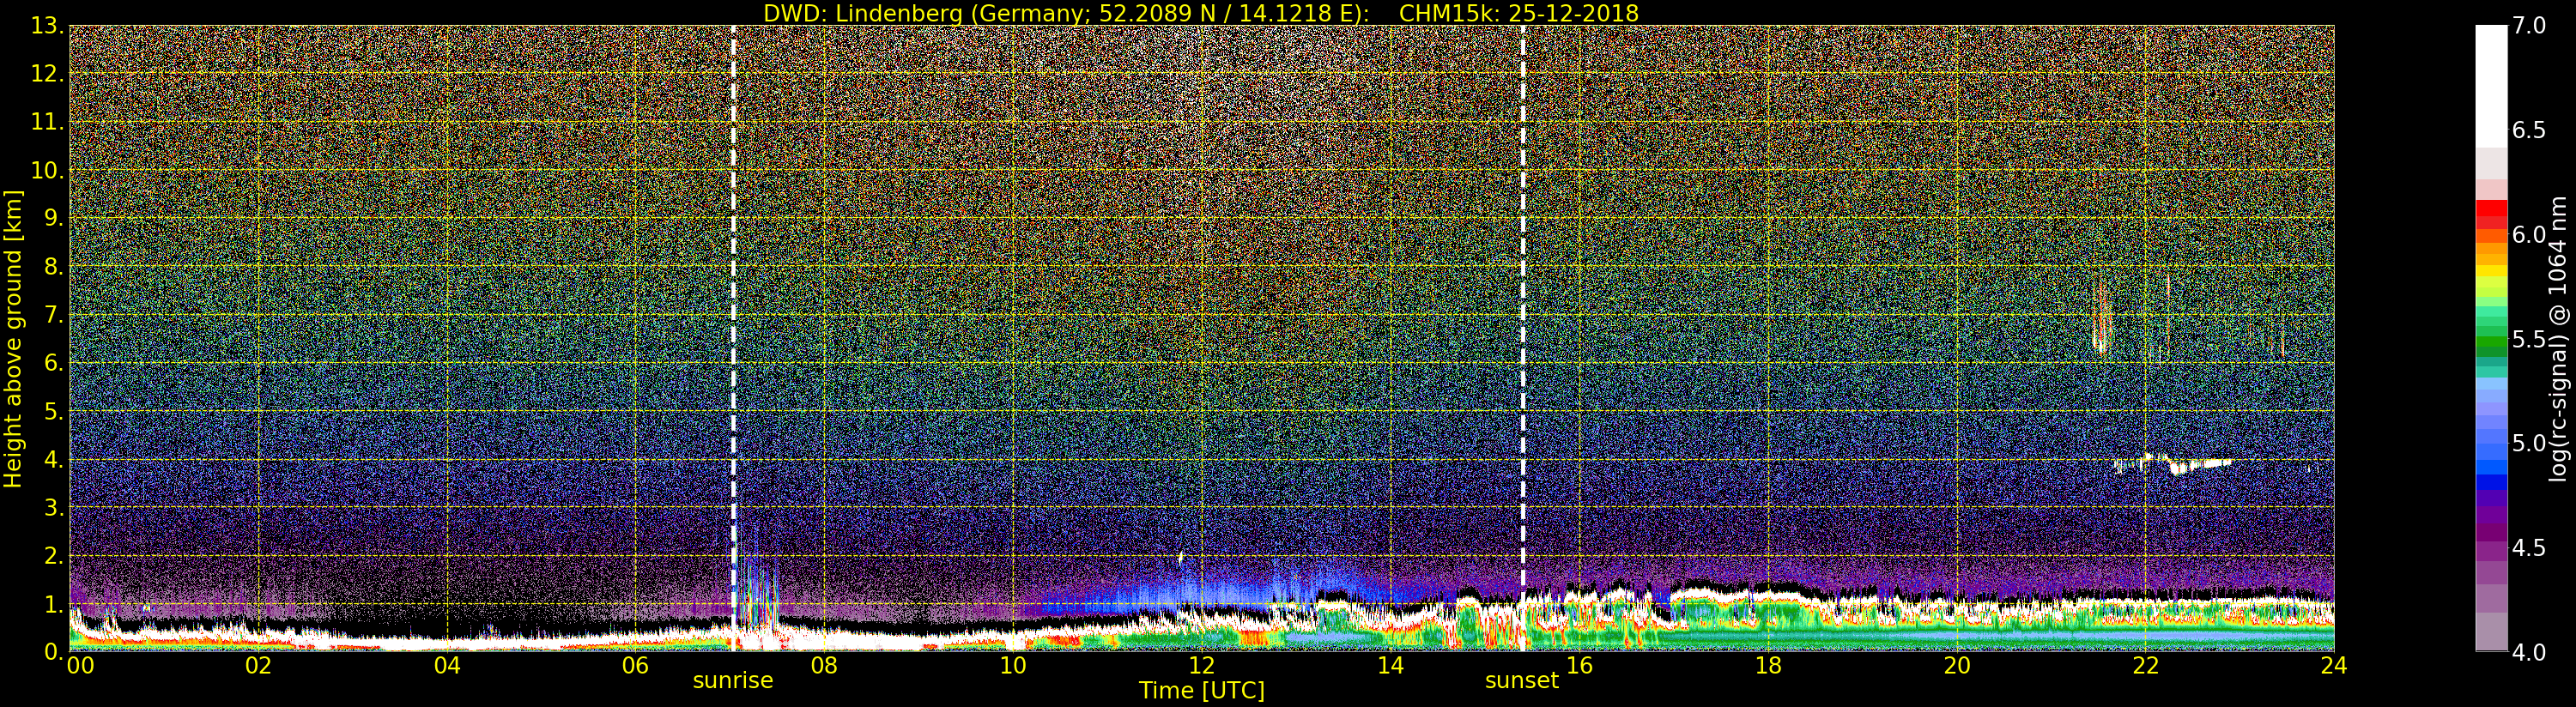This screenshot has height=707, width=2576.
Task: Click the height axis tick '5.'
Action: pyautogui.click(x=53, y=411)
